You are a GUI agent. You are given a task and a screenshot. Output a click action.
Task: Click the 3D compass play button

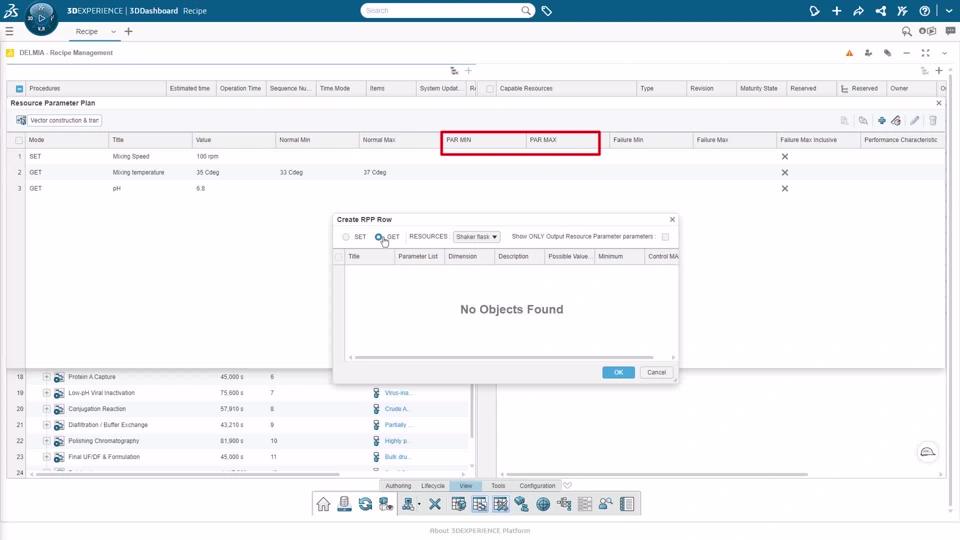(x=41, y=18)
